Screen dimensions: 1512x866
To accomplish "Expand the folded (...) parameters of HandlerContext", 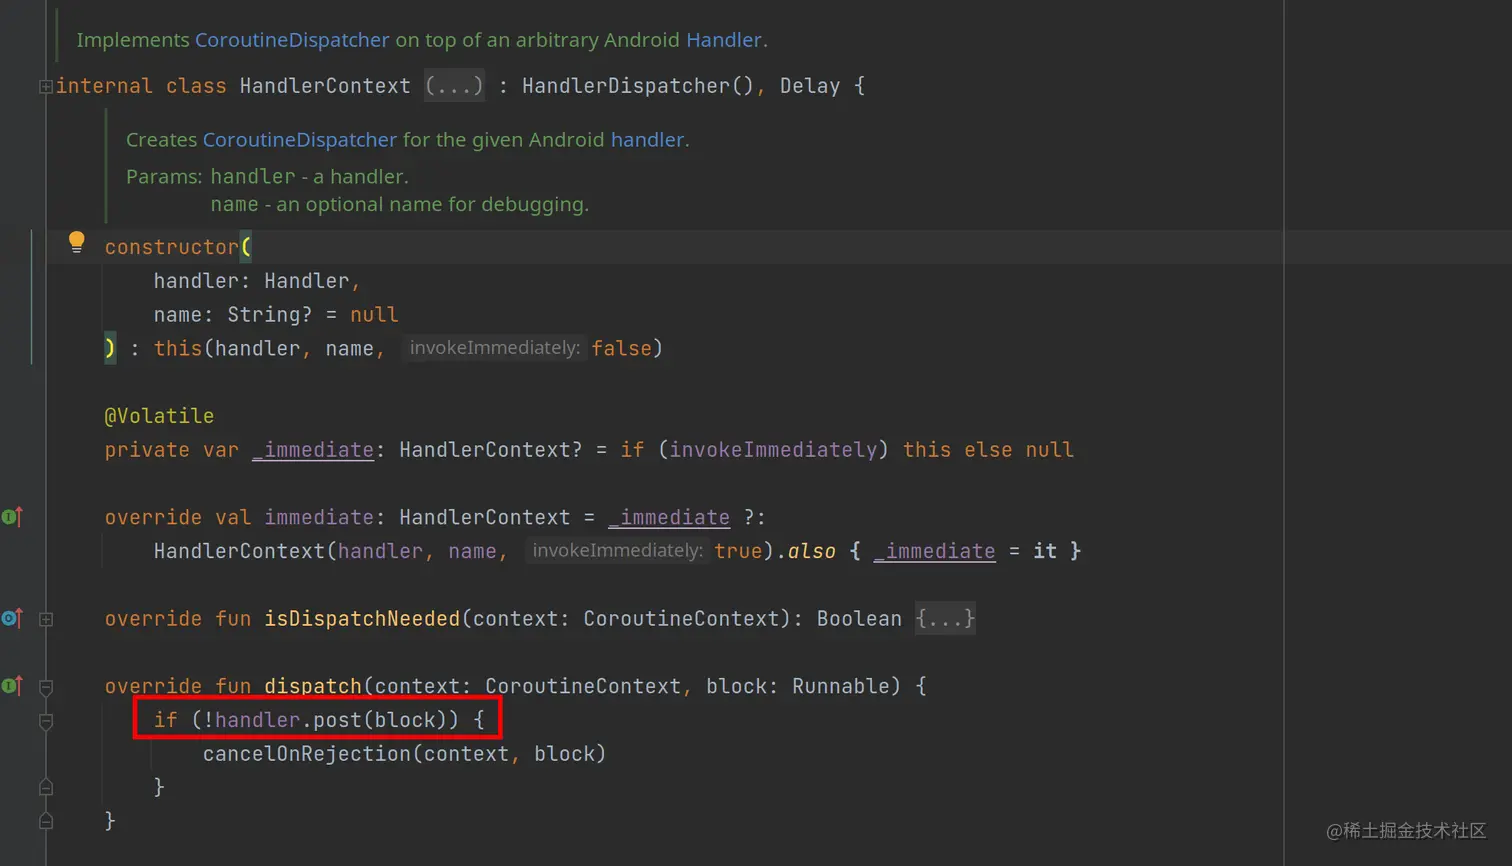I will tap(454, 86).
